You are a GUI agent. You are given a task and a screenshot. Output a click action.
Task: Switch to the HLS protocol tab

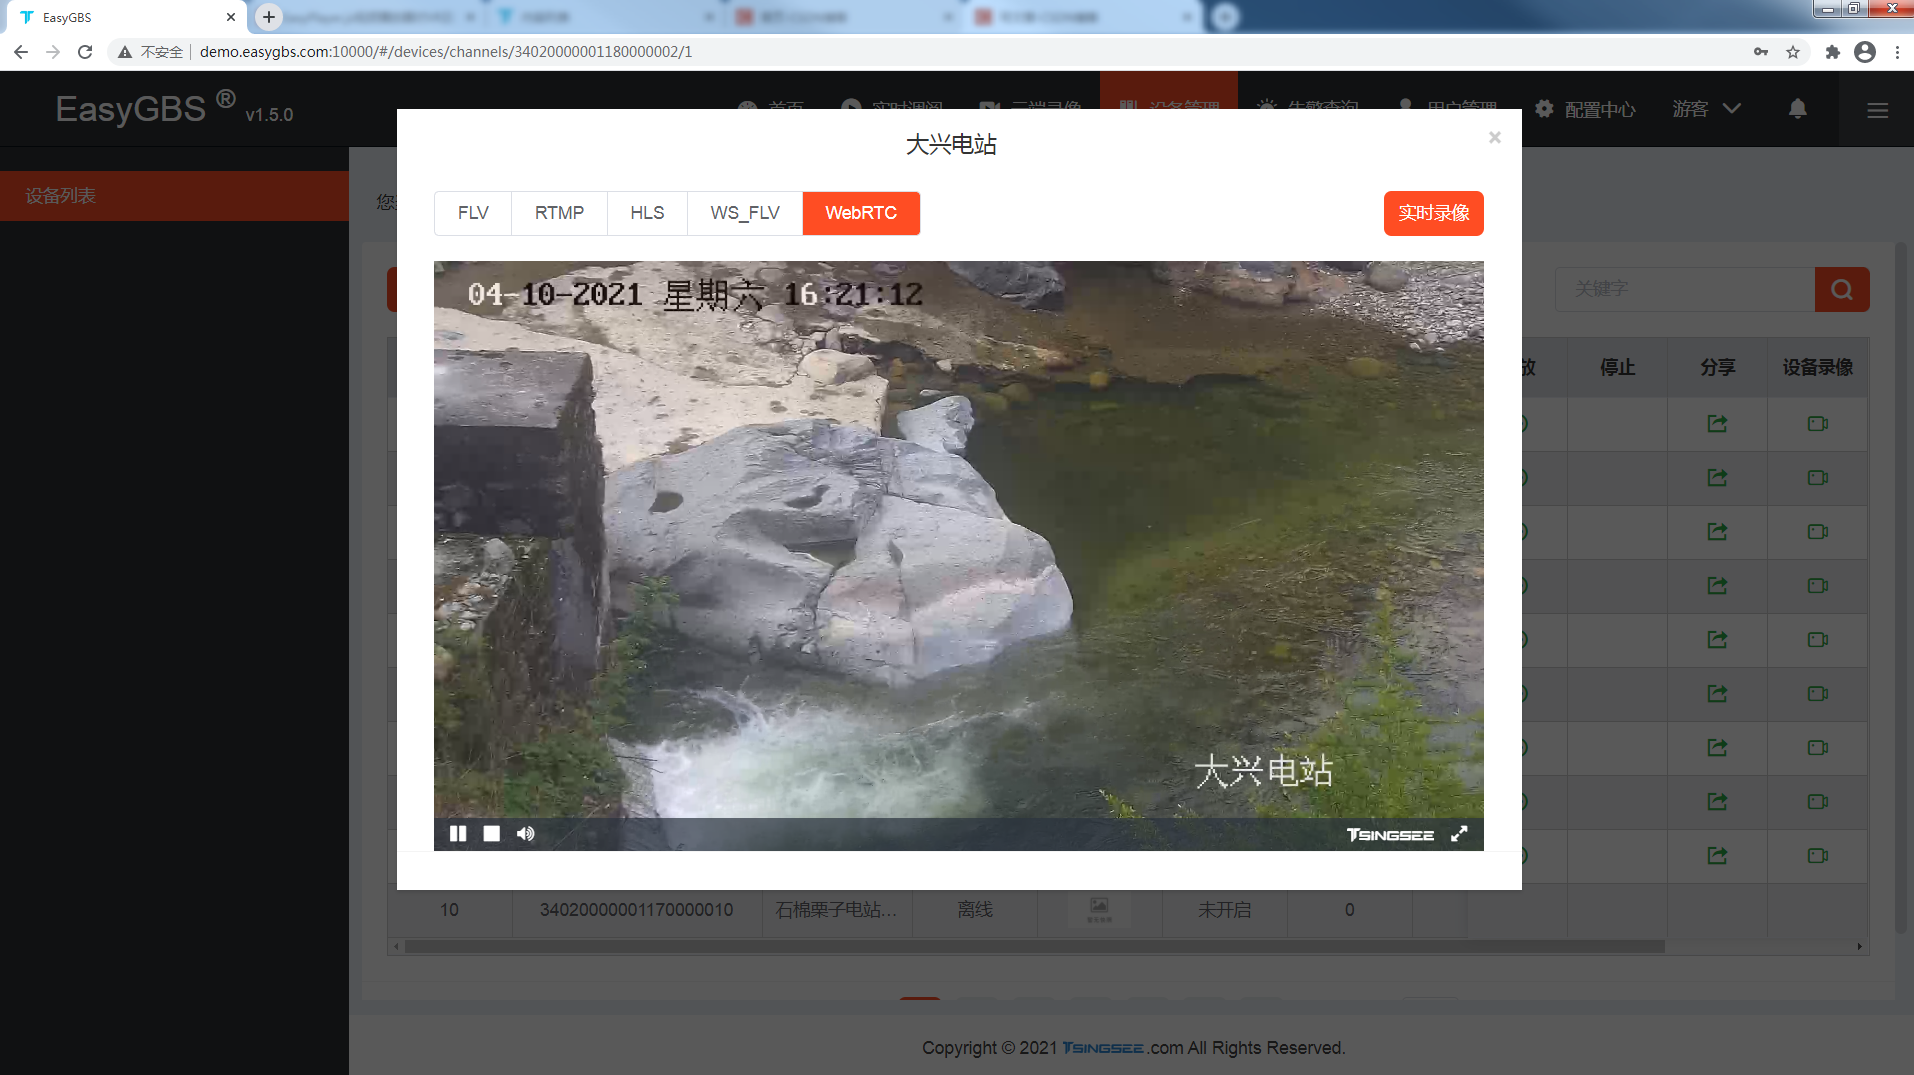(647, 213)
